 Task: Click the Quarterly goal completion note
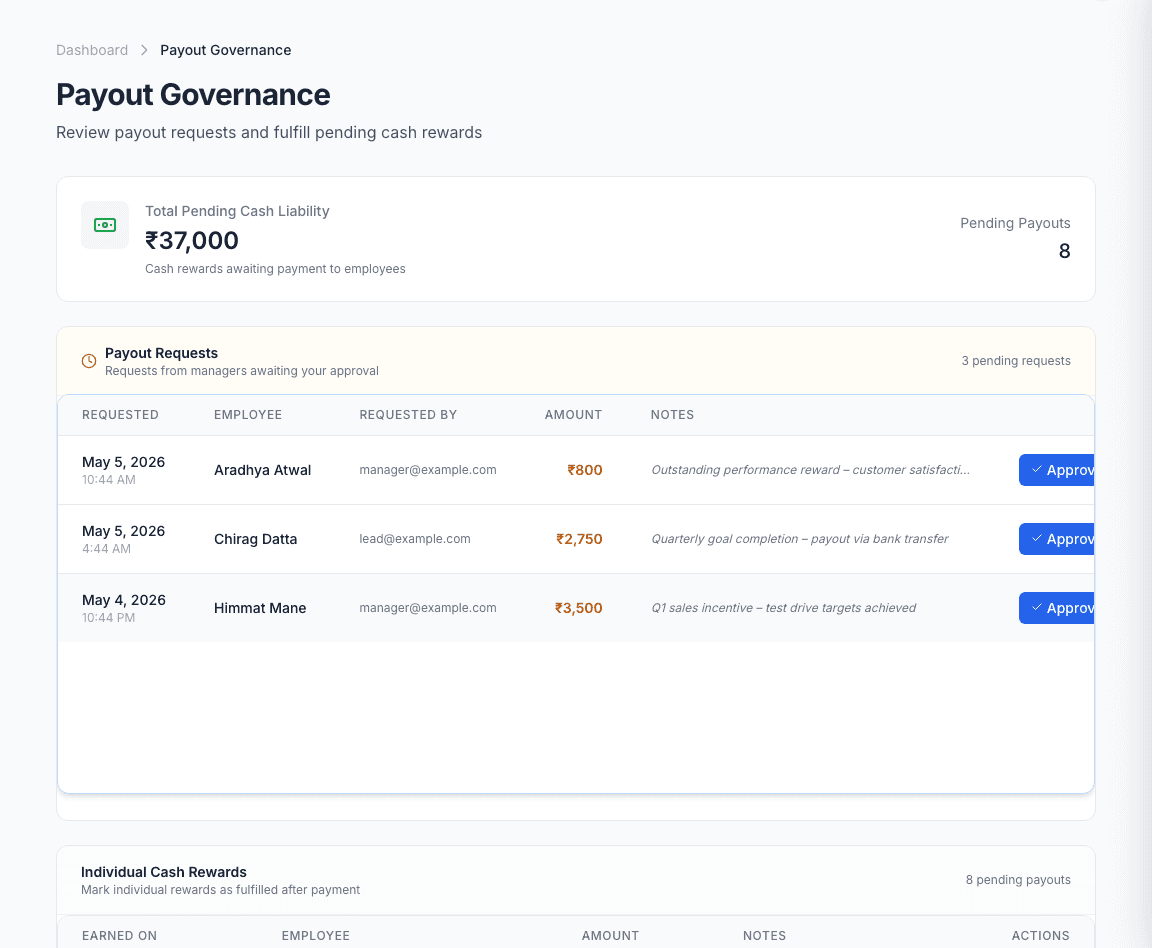[x=799, y=539]
